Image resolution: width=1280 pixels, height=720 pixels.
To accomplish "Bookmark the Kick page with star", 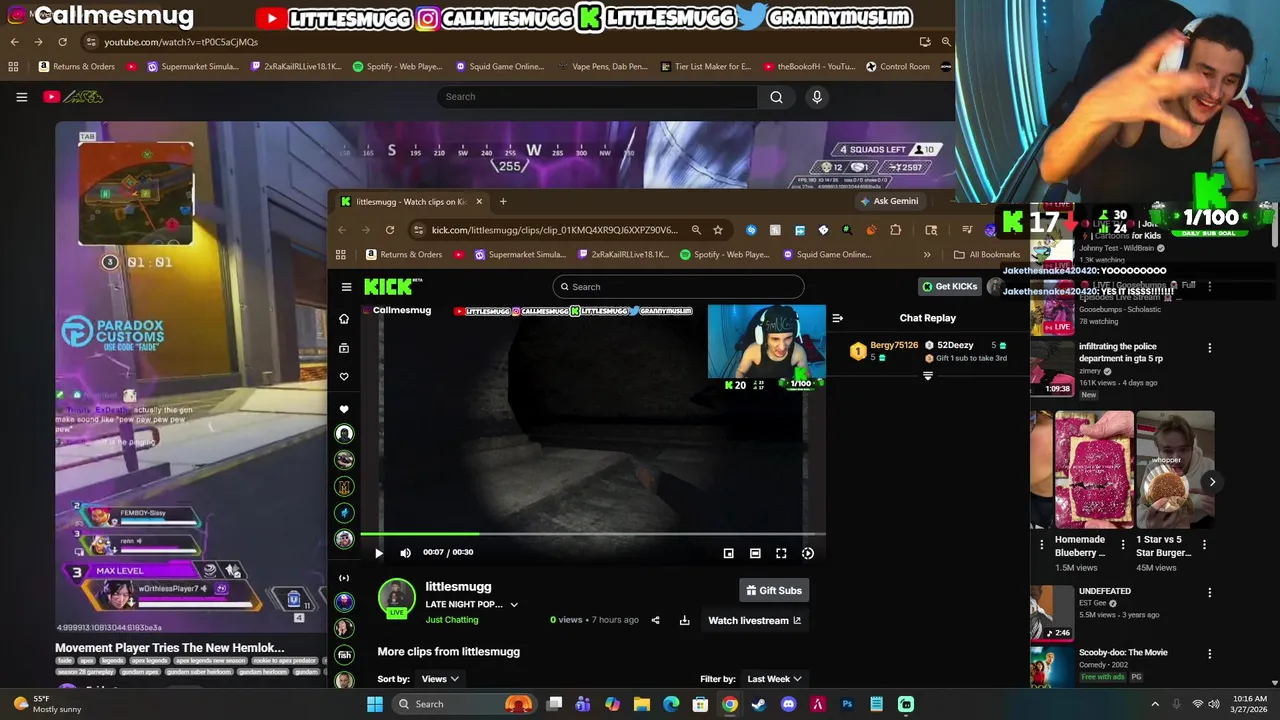I will [x=718, y=230].
